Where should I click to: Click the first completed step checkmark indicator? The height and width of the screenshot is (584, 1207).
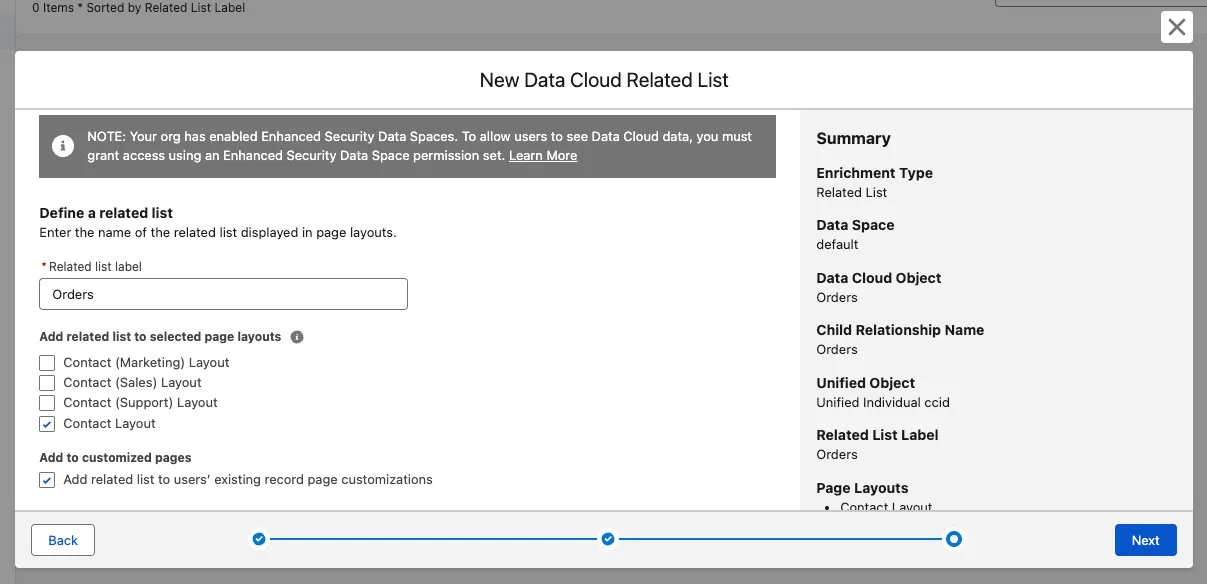259,540
